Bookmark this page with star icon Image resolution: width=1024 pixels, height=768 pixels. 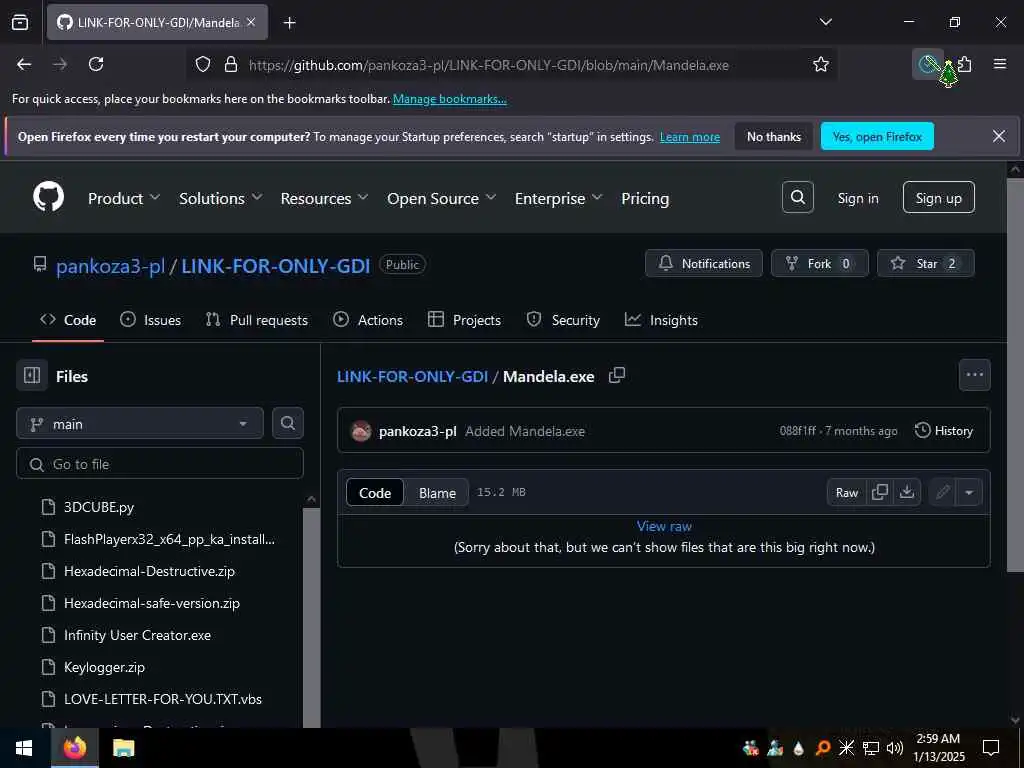point(820,64)
